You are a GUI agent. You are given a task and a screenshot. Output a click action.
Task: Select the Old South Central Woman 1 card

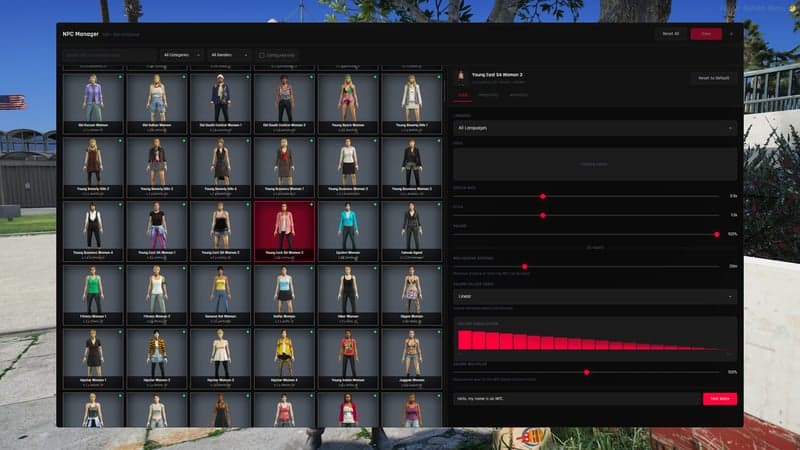pyautogui.click(x=220, y=104)
